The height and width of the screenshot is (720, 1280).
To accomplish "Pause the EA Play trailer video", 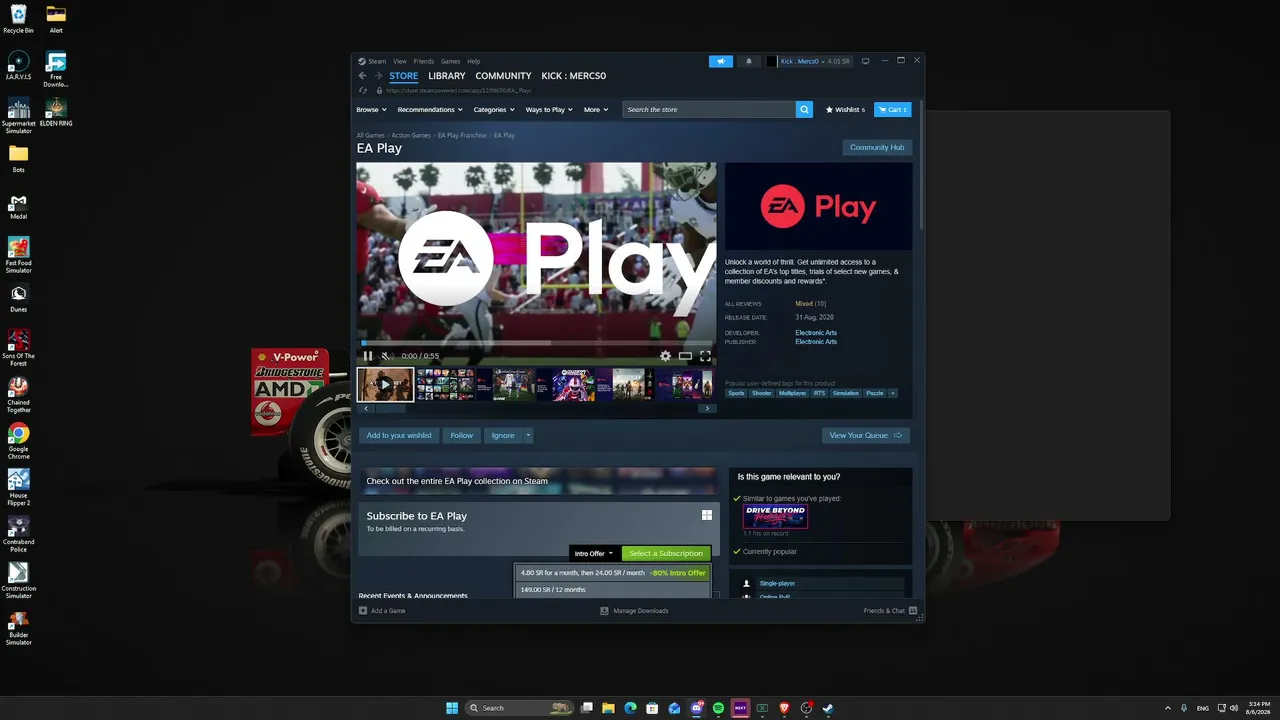I will pyautogui.click(x=368, y=356).
